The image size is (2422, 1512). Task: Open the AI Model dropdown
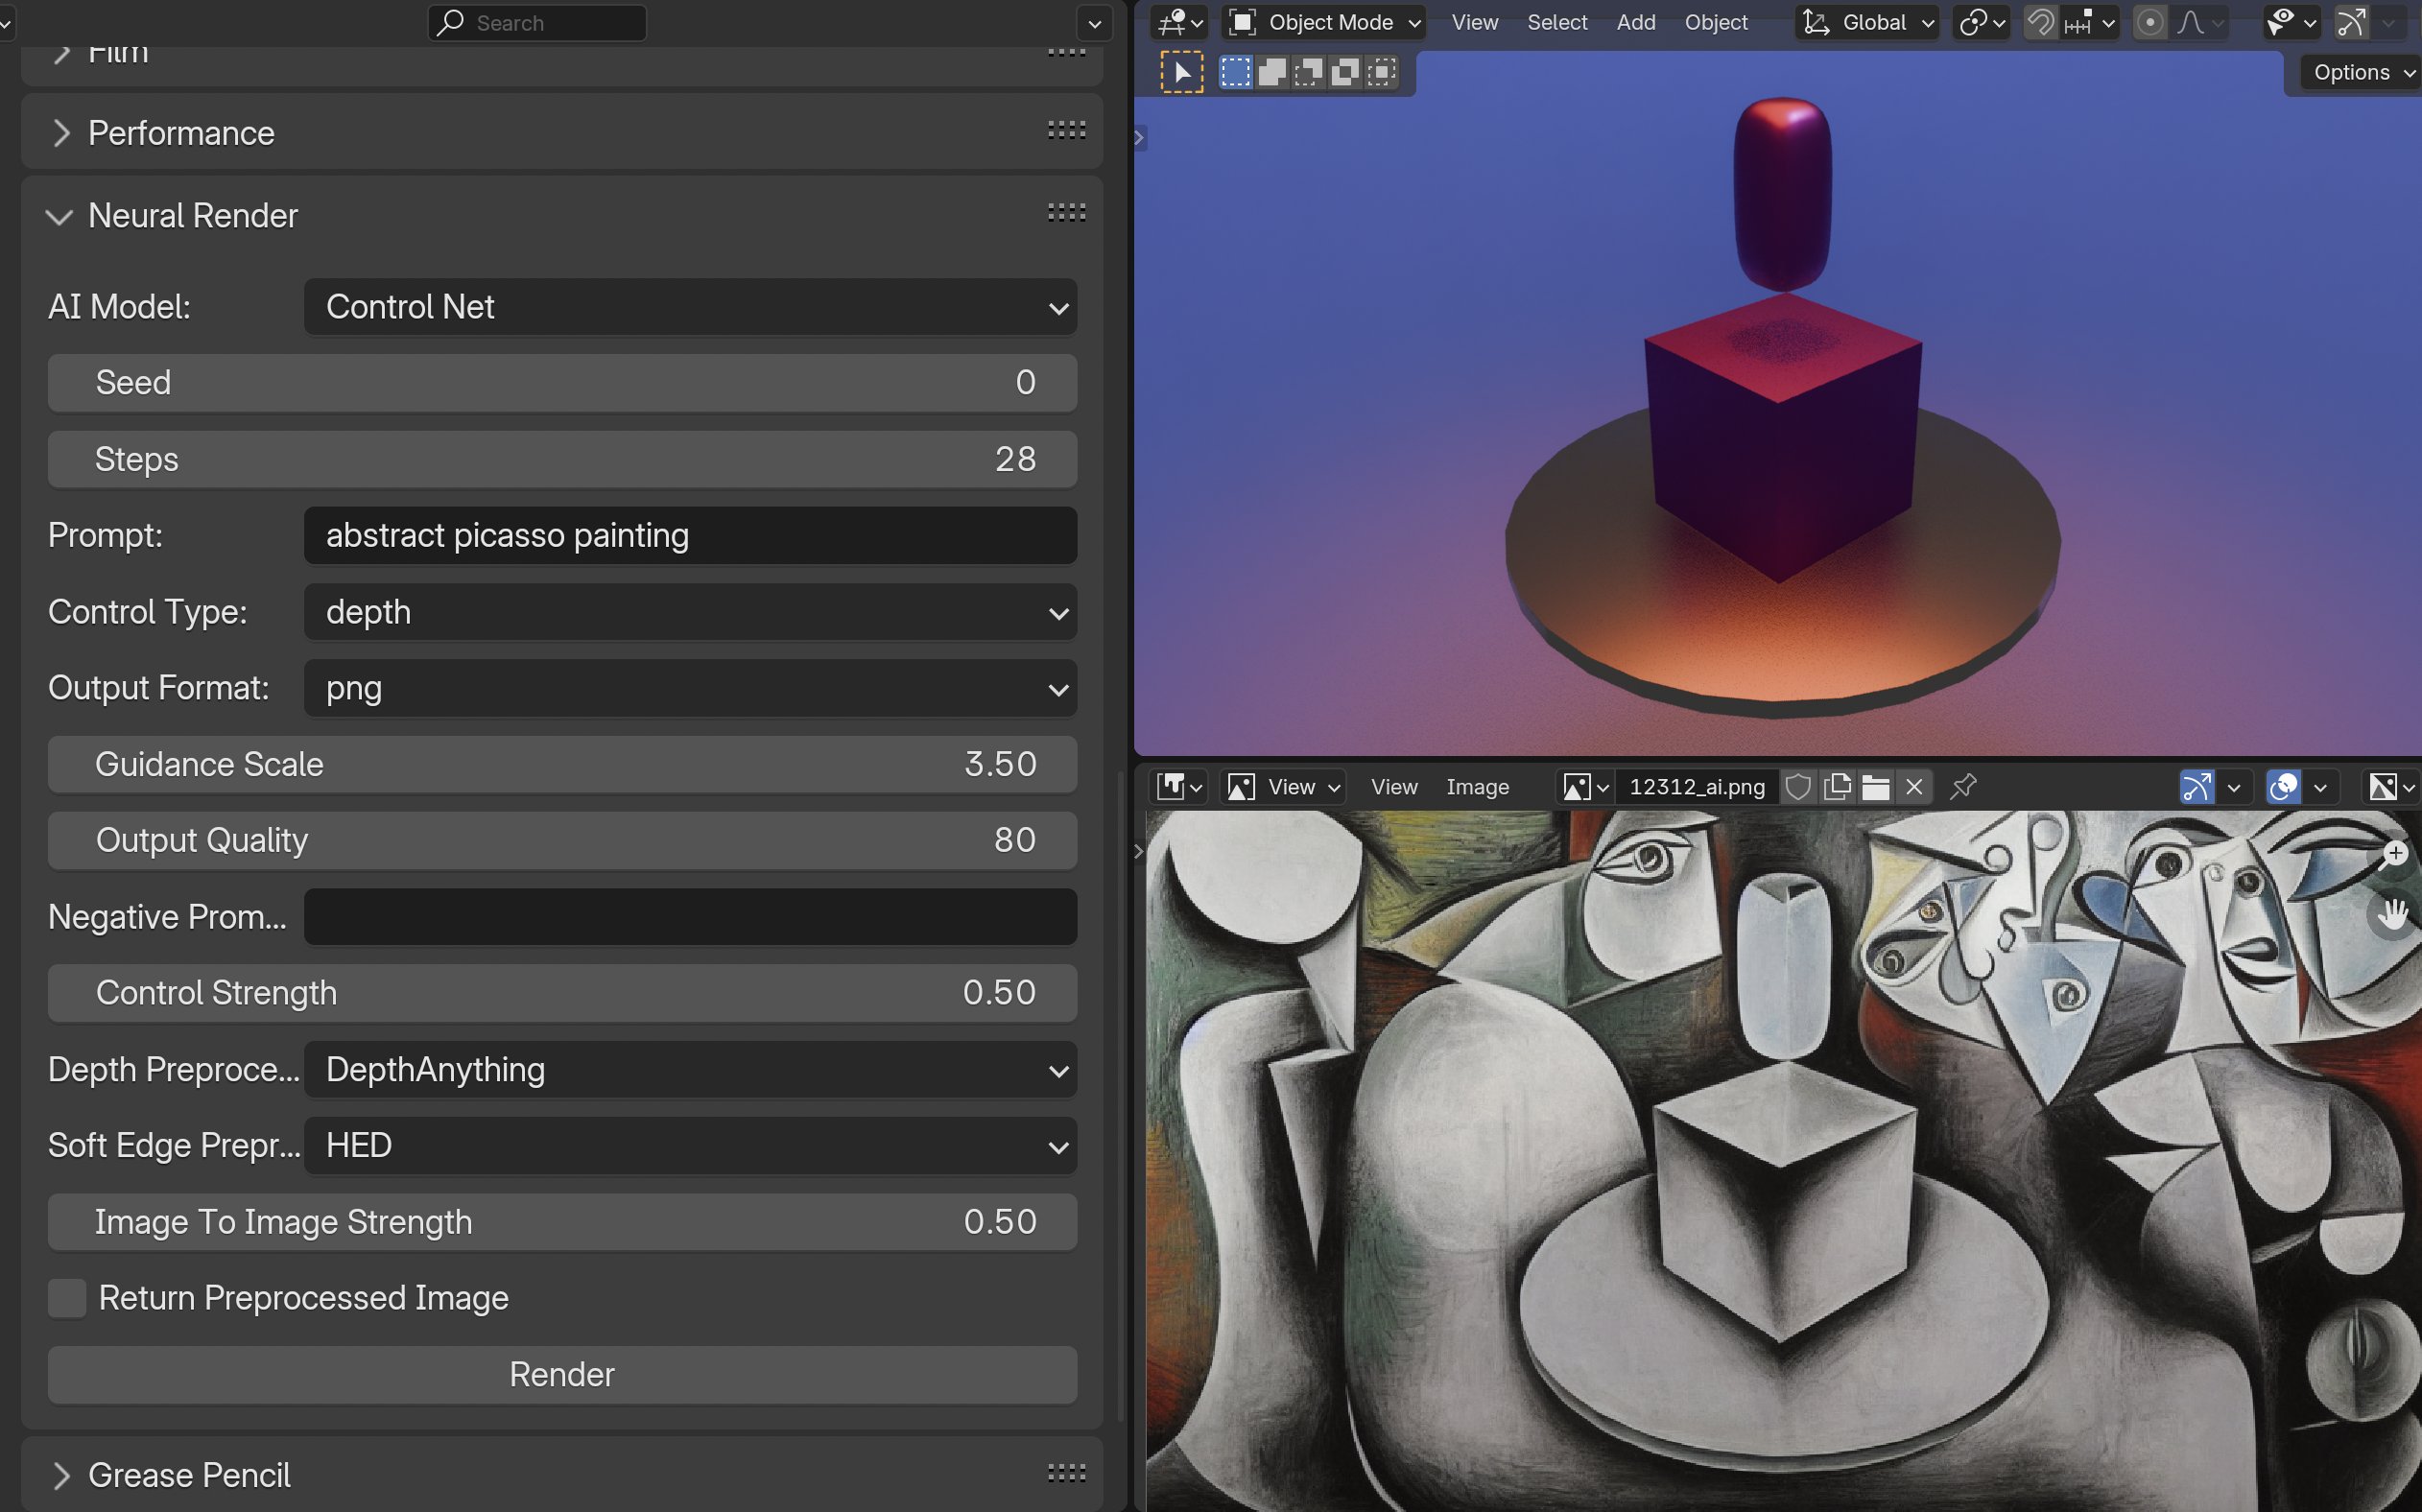click(x=690, y=307)
